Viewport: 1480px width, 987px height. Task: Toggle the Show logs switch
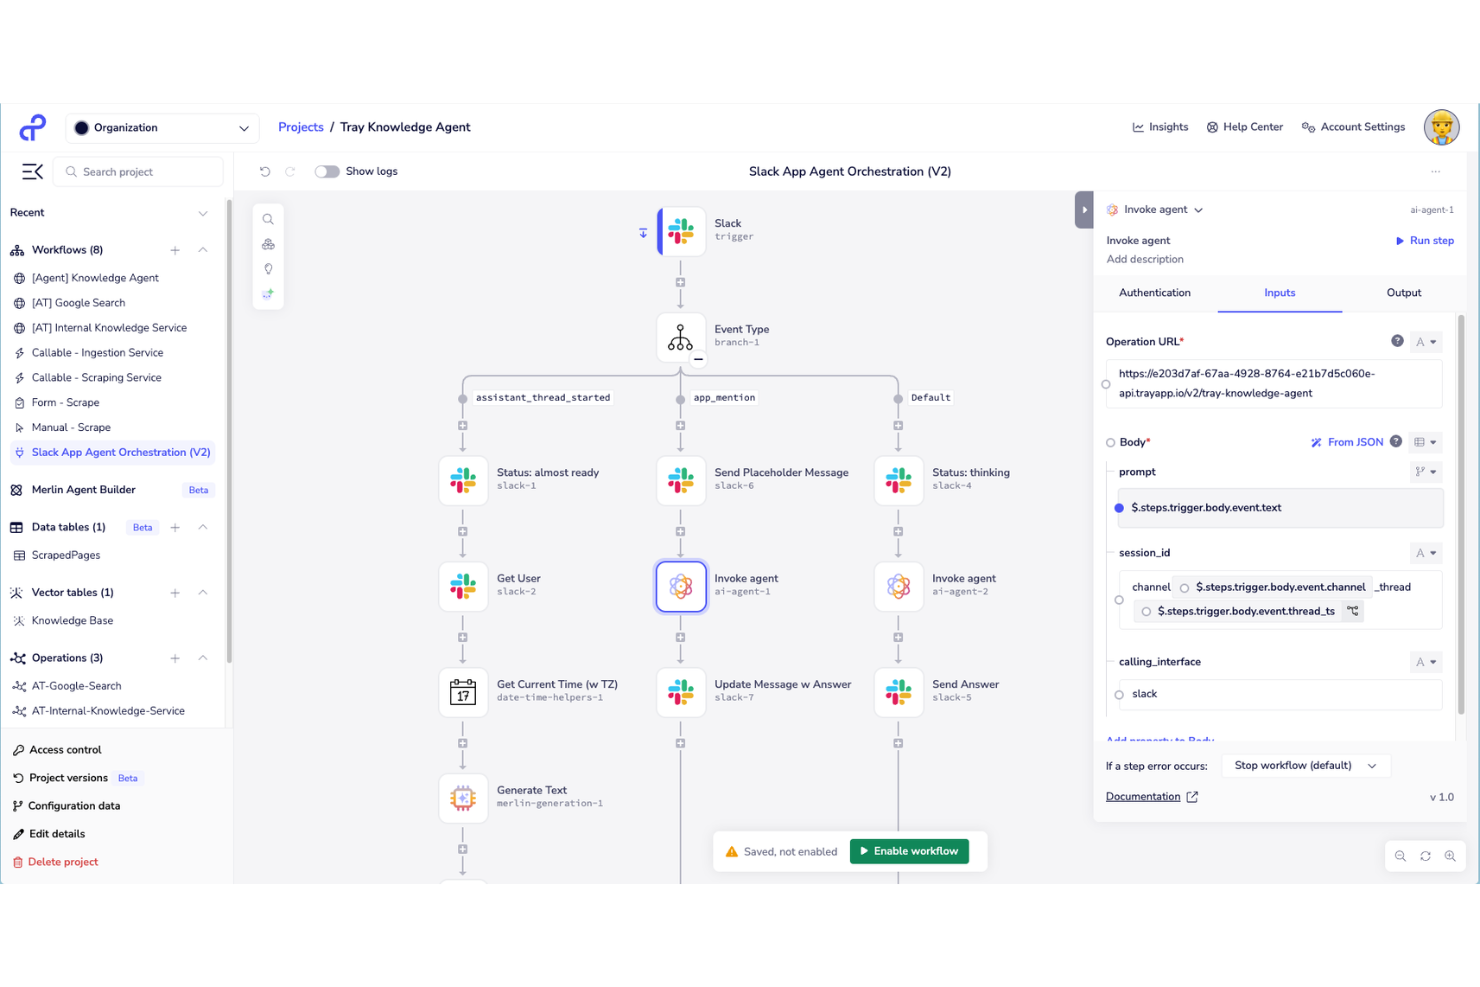327,172
